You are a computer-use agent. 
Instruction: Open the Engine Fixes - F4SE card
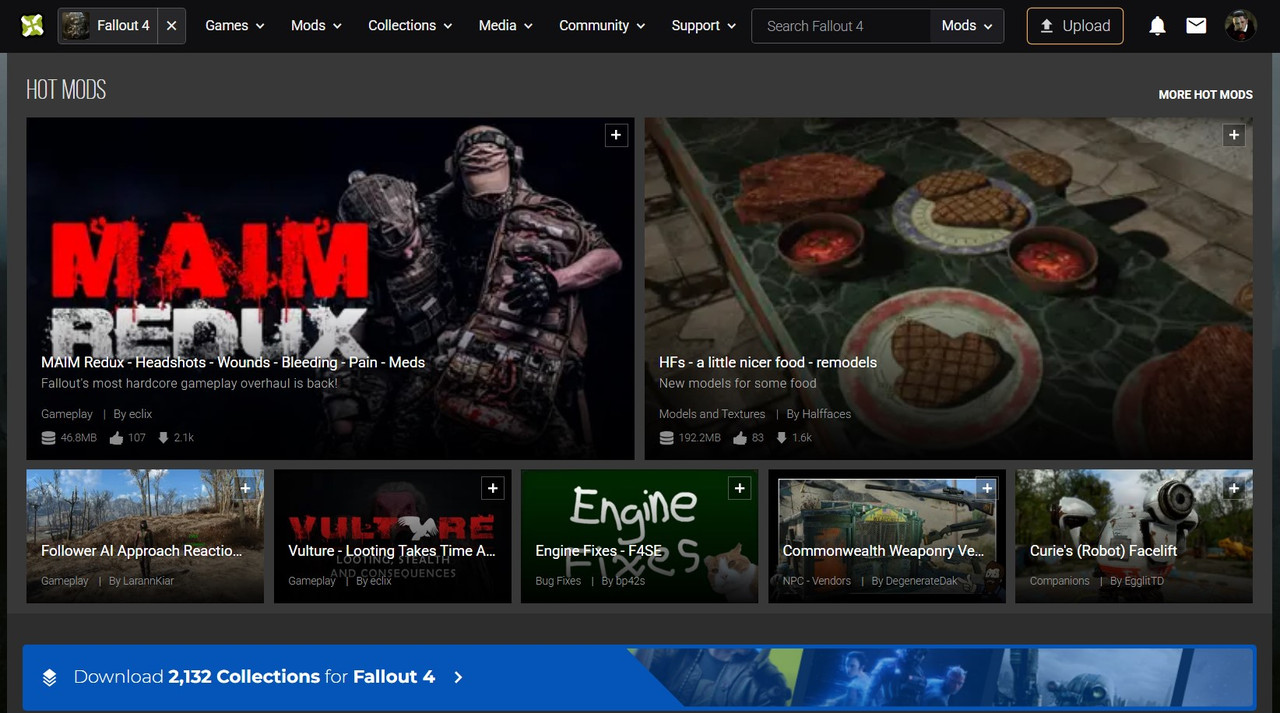pyautogui.click(x=639, y=536)
